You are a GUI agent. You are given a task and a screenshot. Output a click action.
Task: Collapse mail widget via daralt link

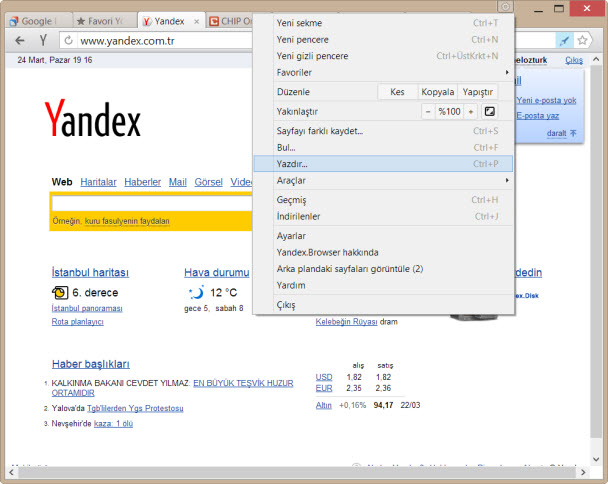pos(556,132)
